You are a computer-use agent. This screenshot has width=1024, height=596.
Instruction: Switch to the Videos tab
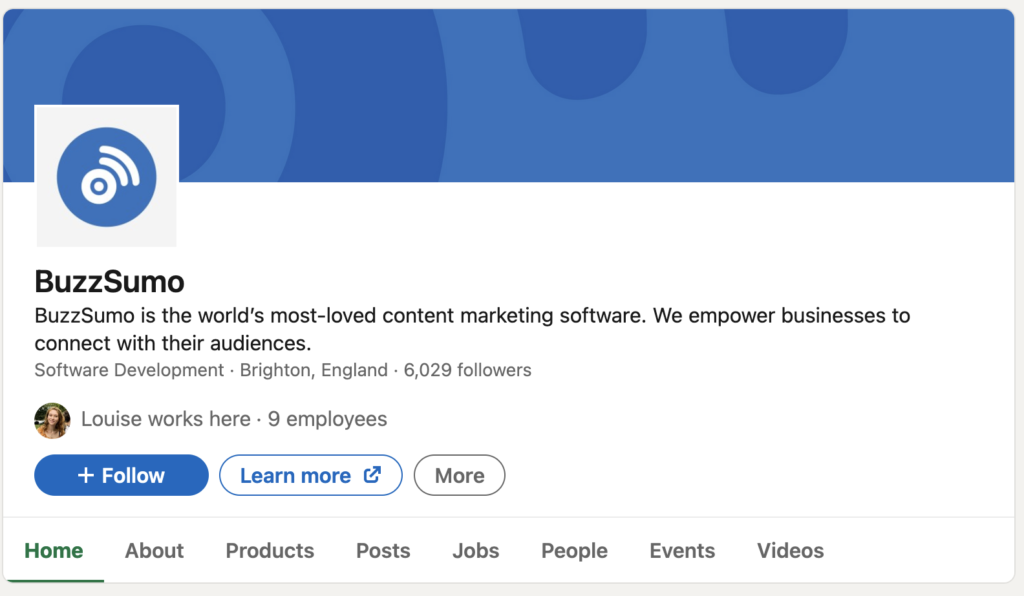[x=790, y=551]
